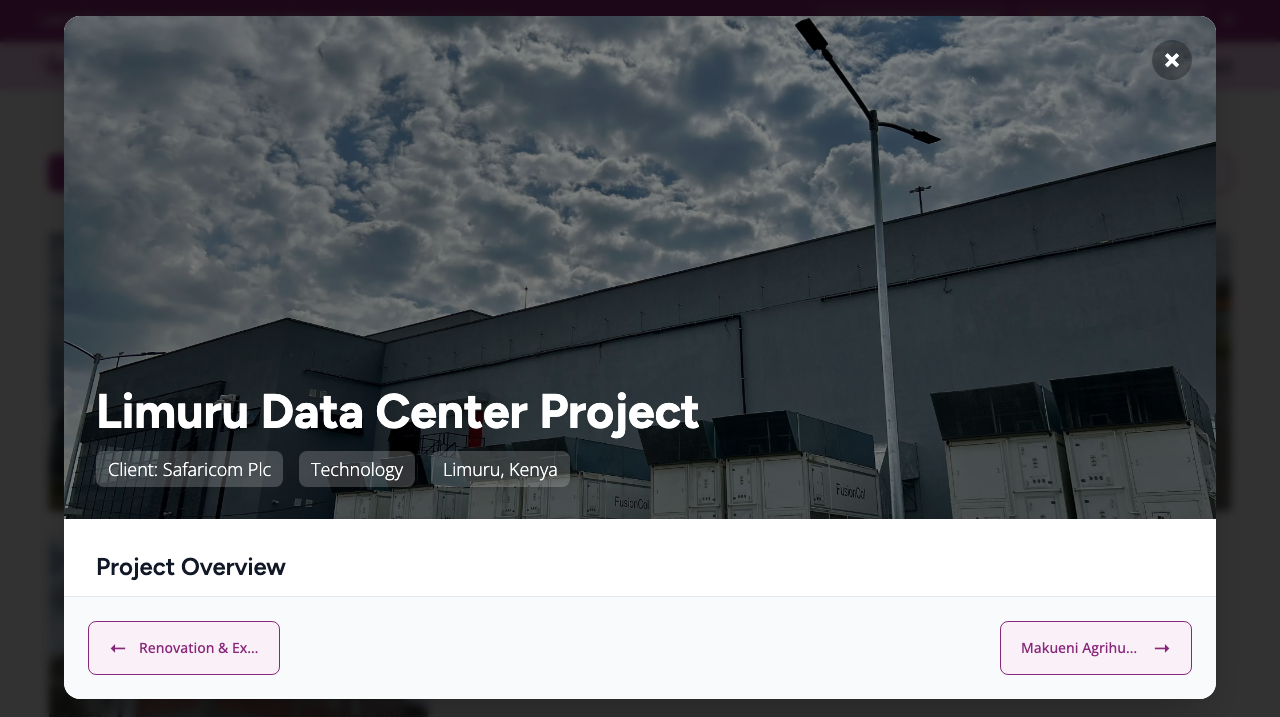Click the dimmed backdrop left of modal
Screen dimensions: 1280x717
point(31,400)
